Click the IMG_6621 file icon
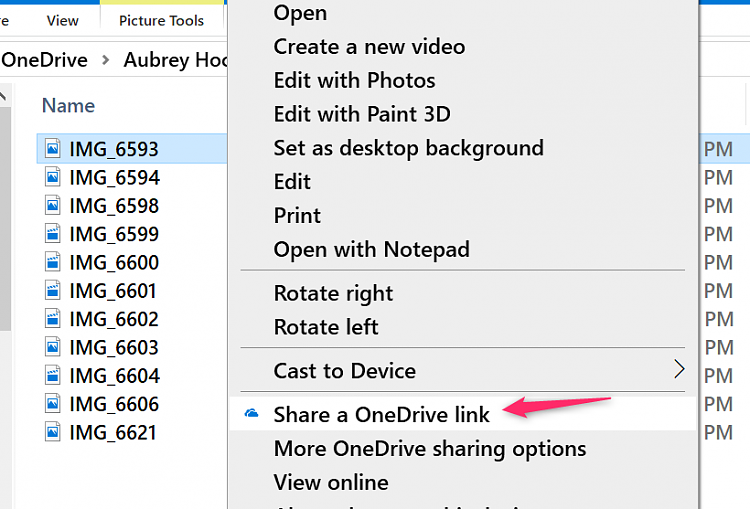The image size is (750, 509). (x=52, y=433)
